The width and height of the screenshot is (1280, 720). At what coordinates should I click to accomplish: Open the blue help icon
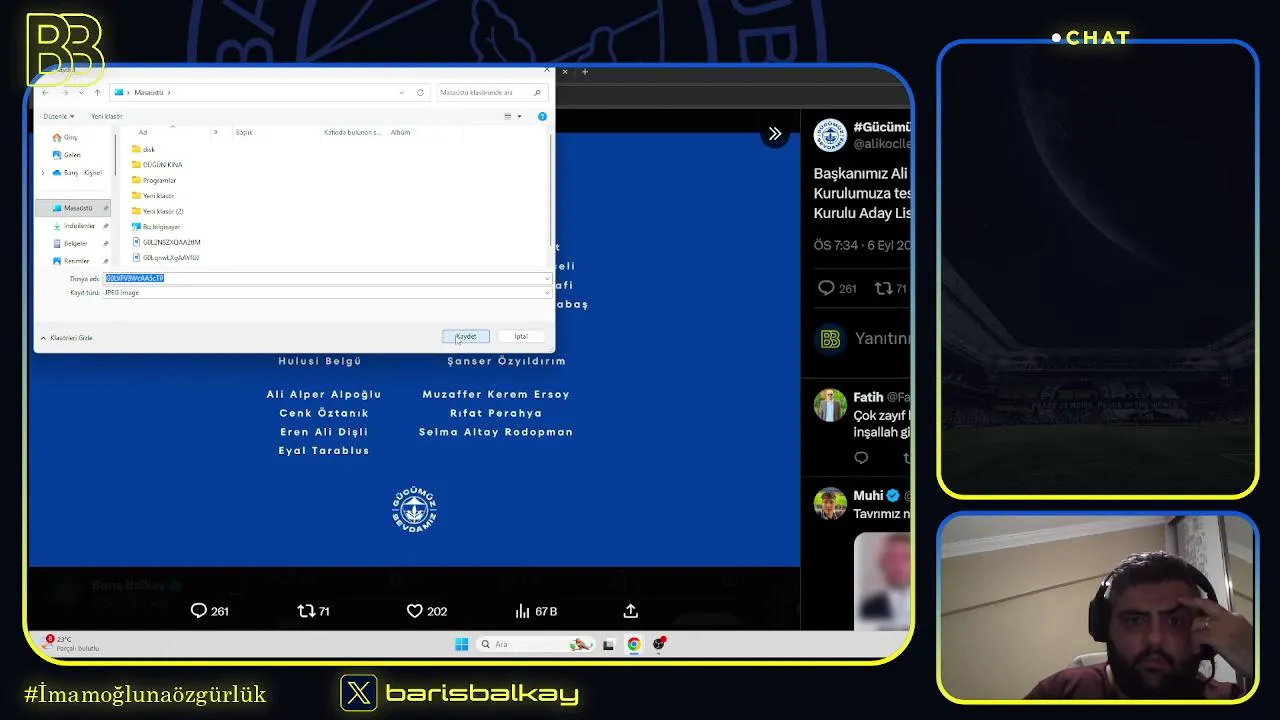542,116
